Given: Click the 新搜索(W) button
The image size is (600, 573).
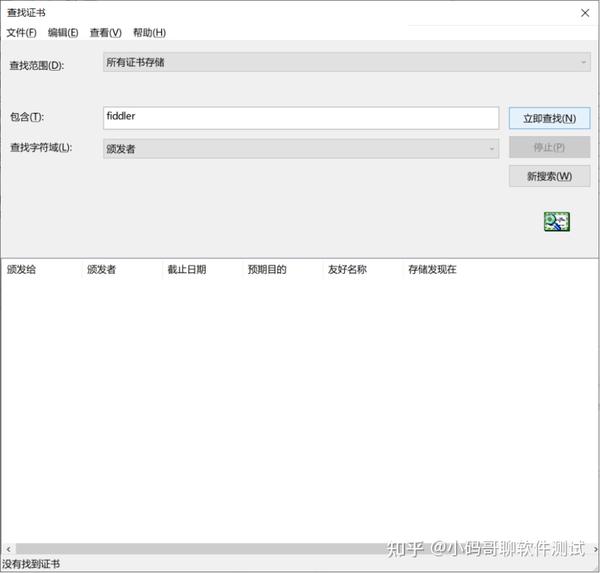Looking at the screenshot, I should click(x=549, y=176).
